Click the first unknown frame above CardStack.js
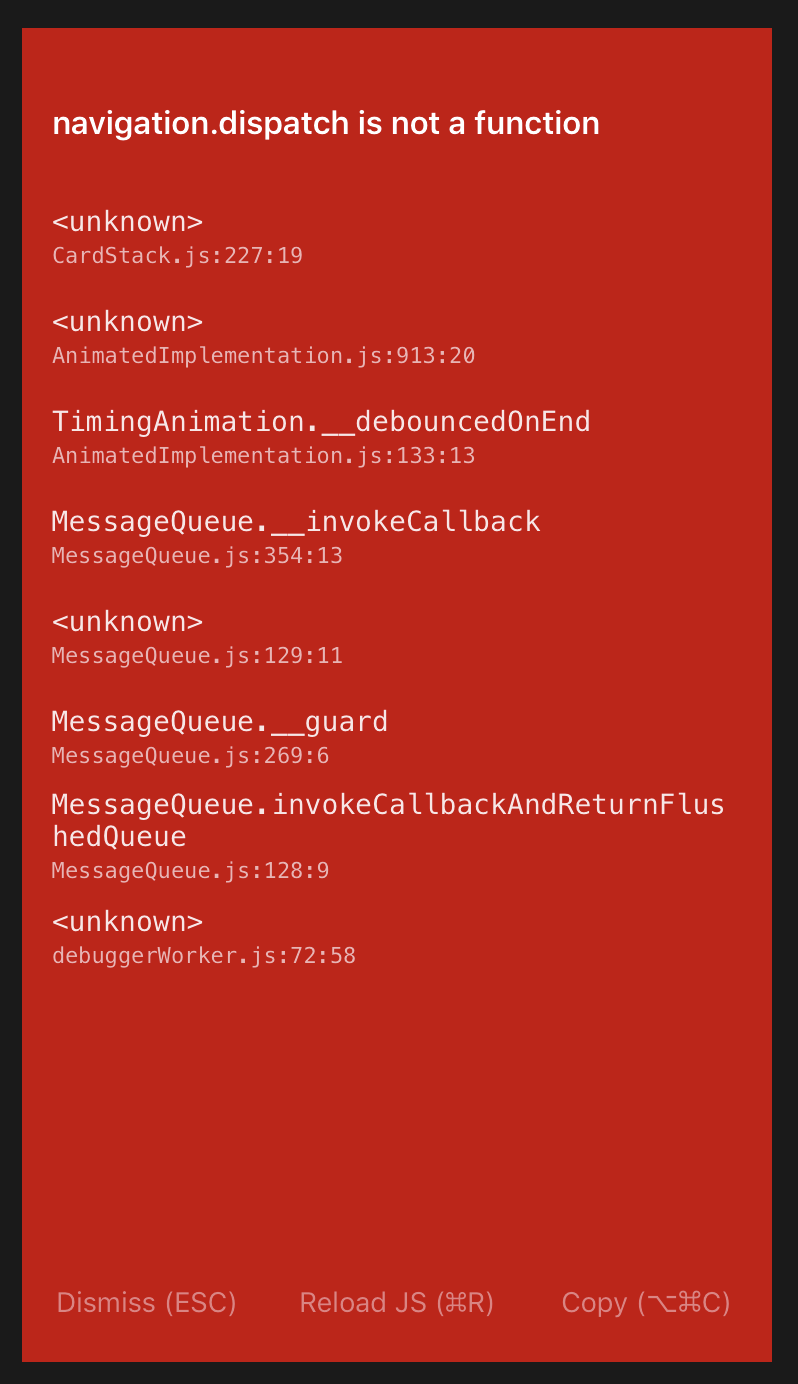Screen dimensions: 798x1384 coord(127,222)
